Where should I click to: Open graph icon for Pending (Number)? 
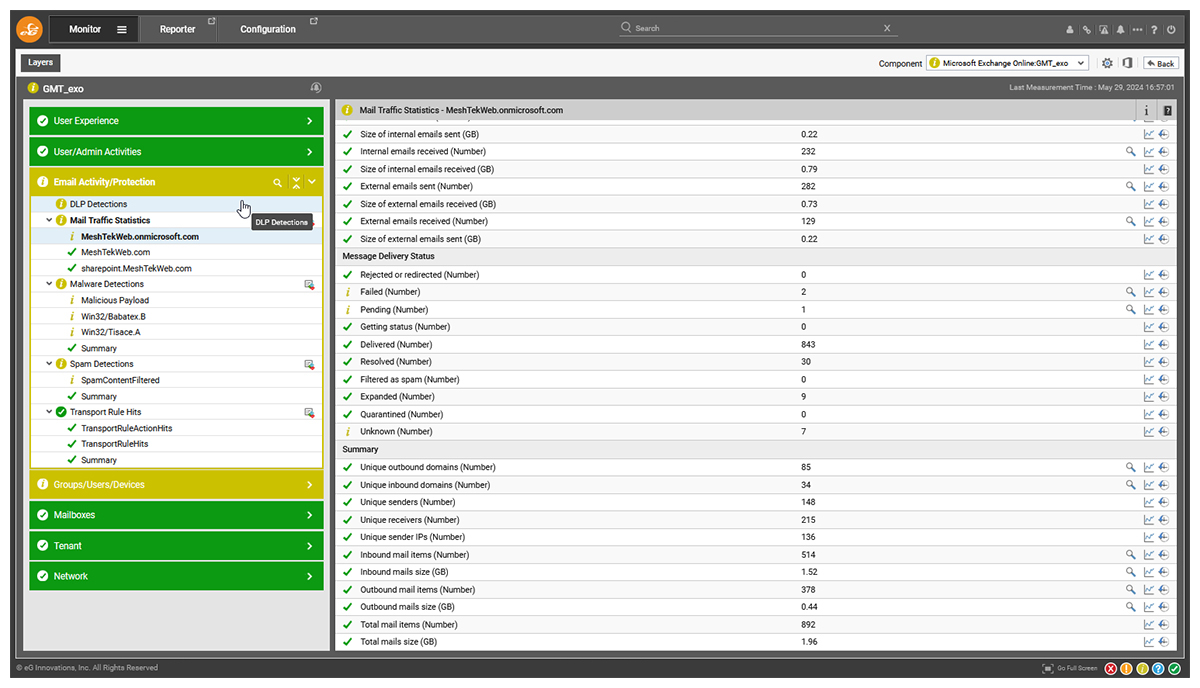1149,310
